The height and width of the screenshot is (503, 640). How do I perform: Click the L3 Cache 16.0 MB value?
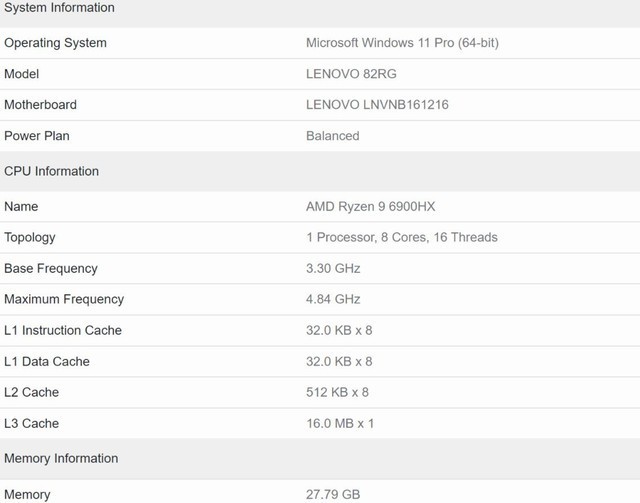point(340,424)
